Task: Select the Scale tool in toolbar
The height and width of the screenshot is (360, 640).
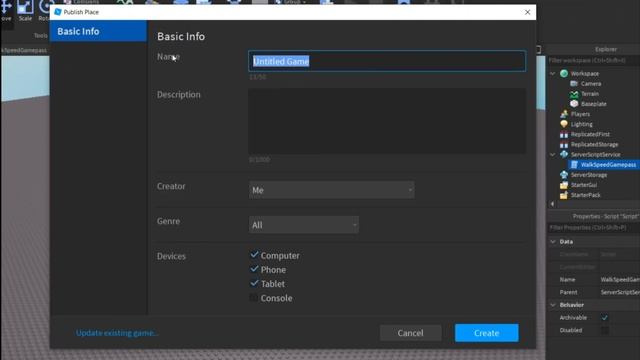Action: coord(25,10)
